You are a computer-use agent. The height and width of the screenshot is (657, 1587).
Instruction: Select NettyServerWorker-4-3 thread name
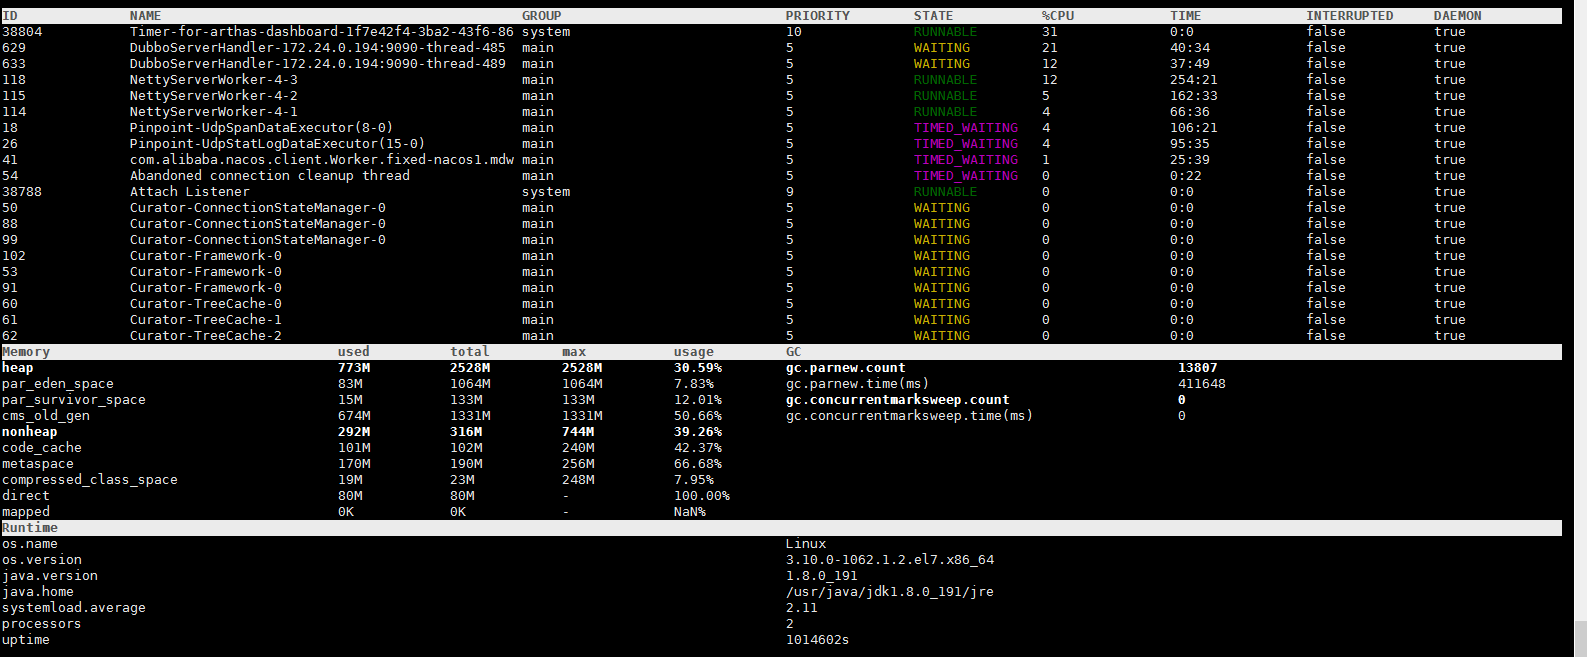(x=213, y=80)
